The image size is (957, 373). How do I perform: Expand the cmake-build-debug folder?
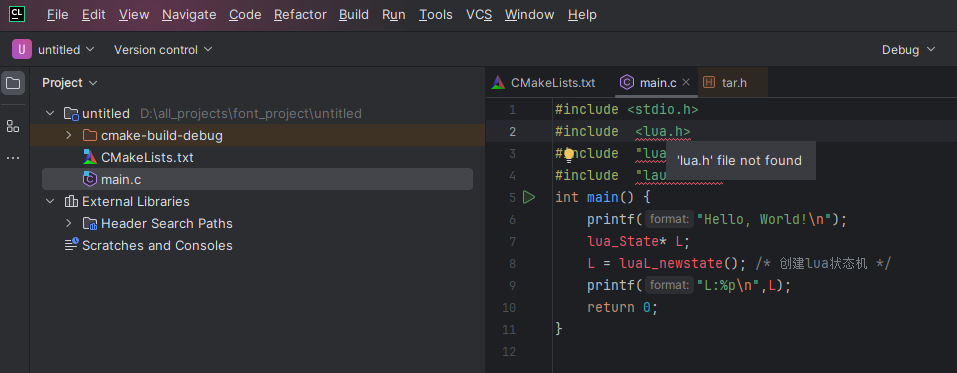click(69, 136)
